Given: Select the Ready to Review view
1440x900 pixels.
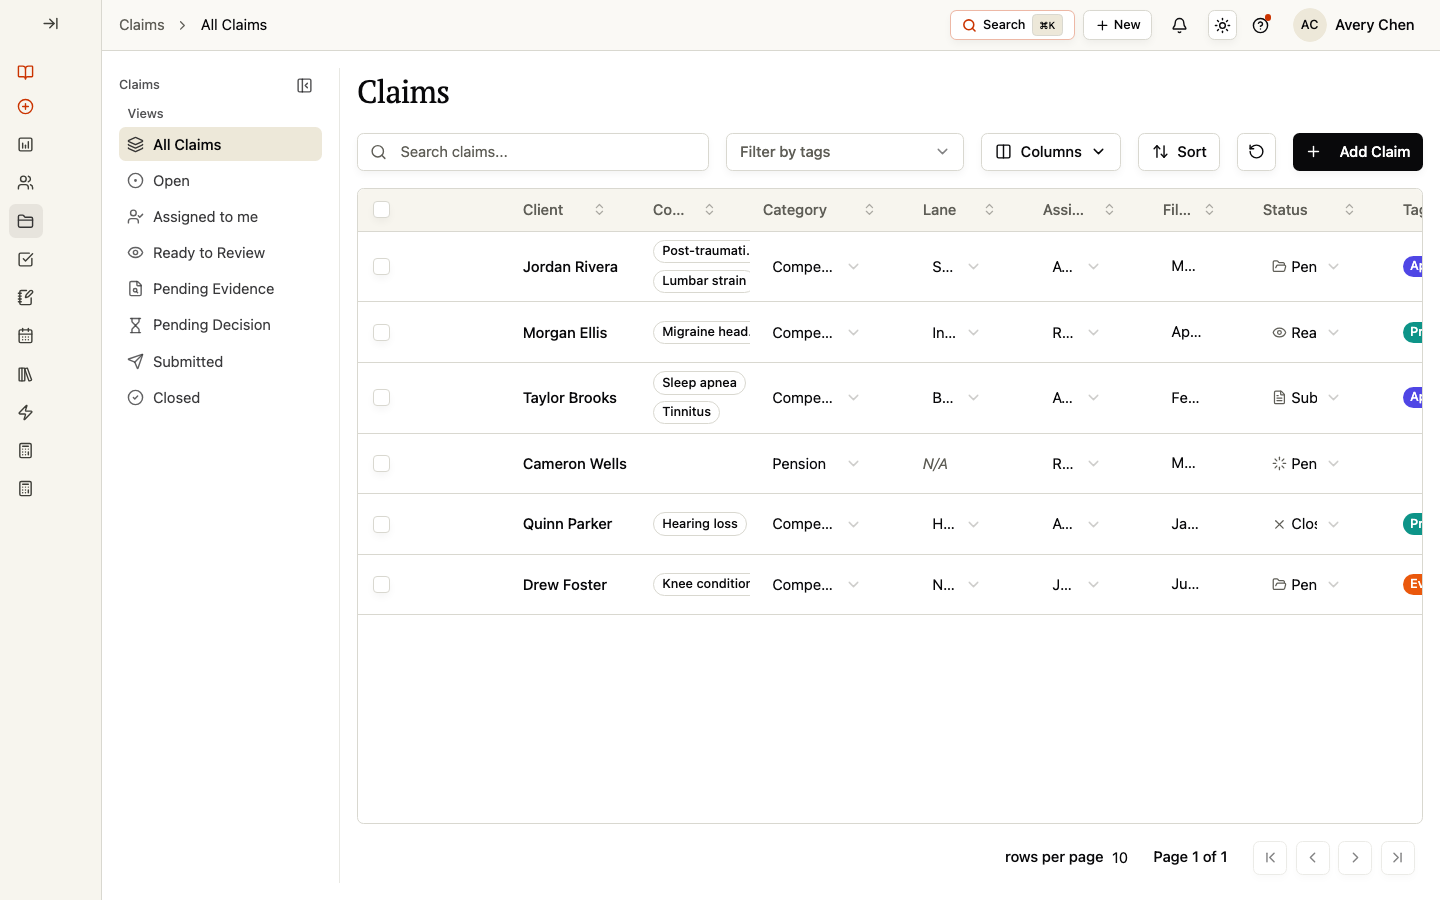Looking at the screenshot, I should click(x=220, y=253).
